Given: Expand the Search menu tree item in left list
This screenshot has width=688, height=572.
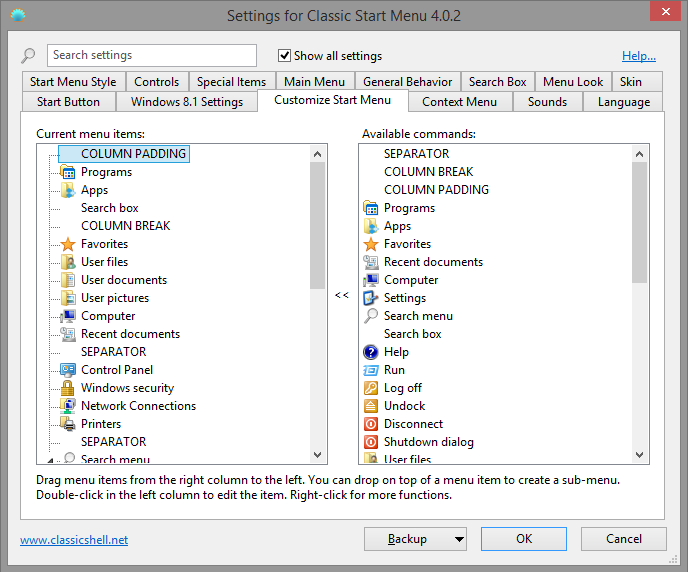Looking at the screenshot, I should pos(50,461).
